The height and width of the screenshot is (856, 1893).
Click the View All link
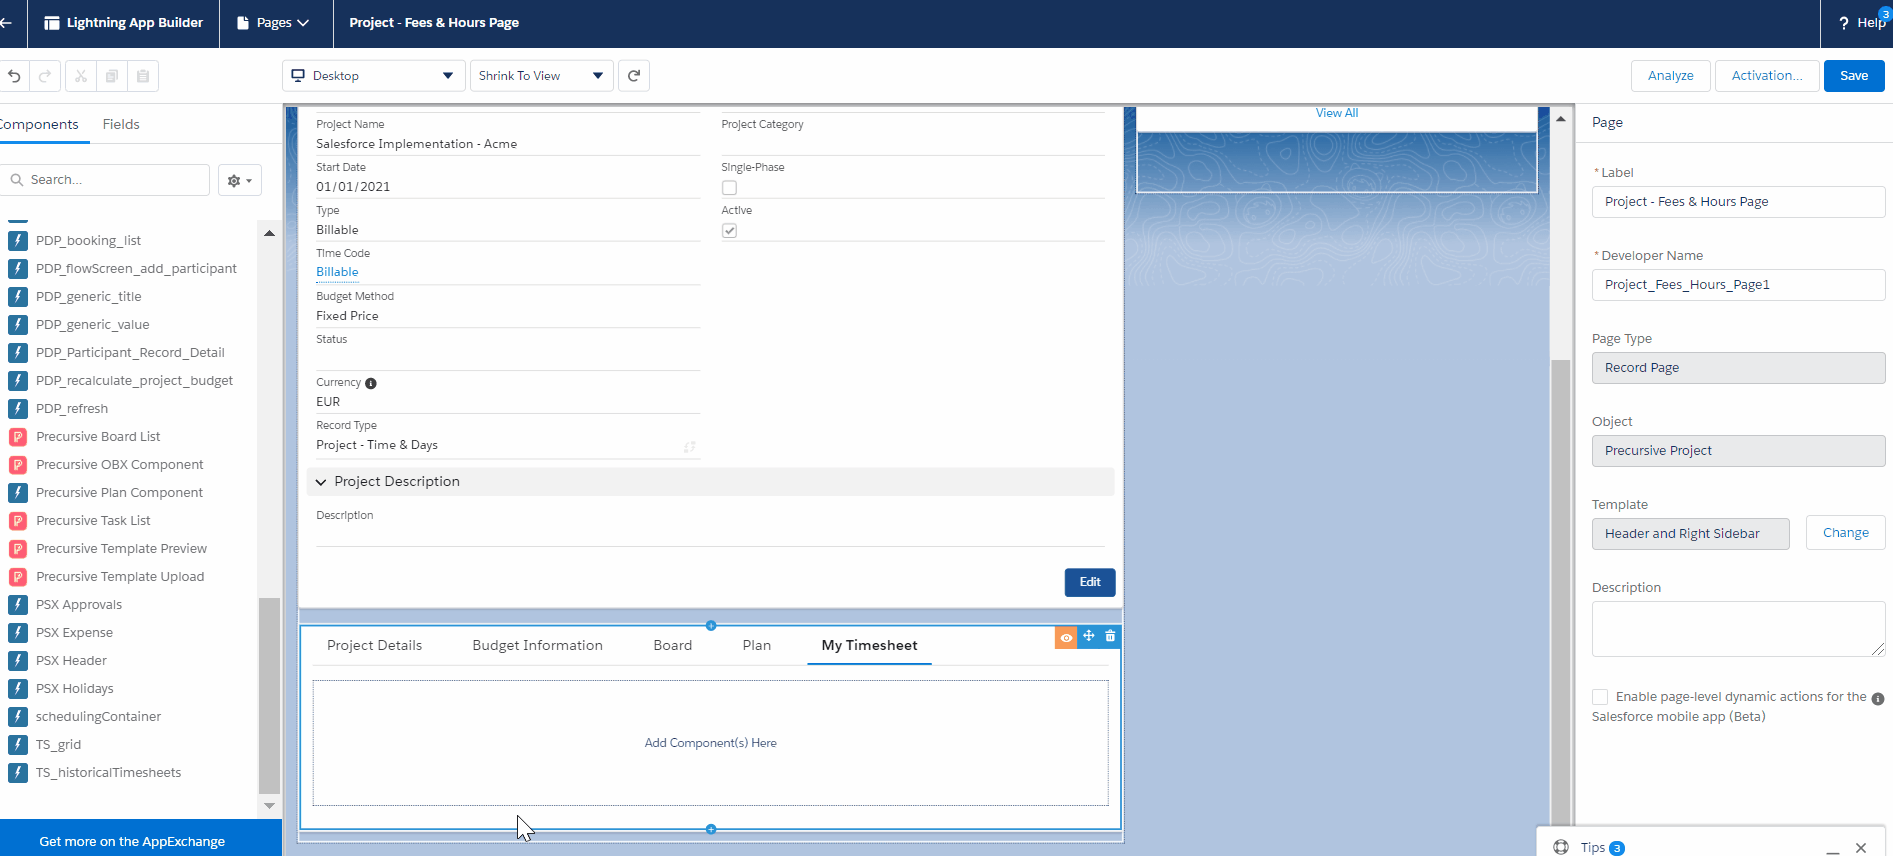pos(1337,113)
